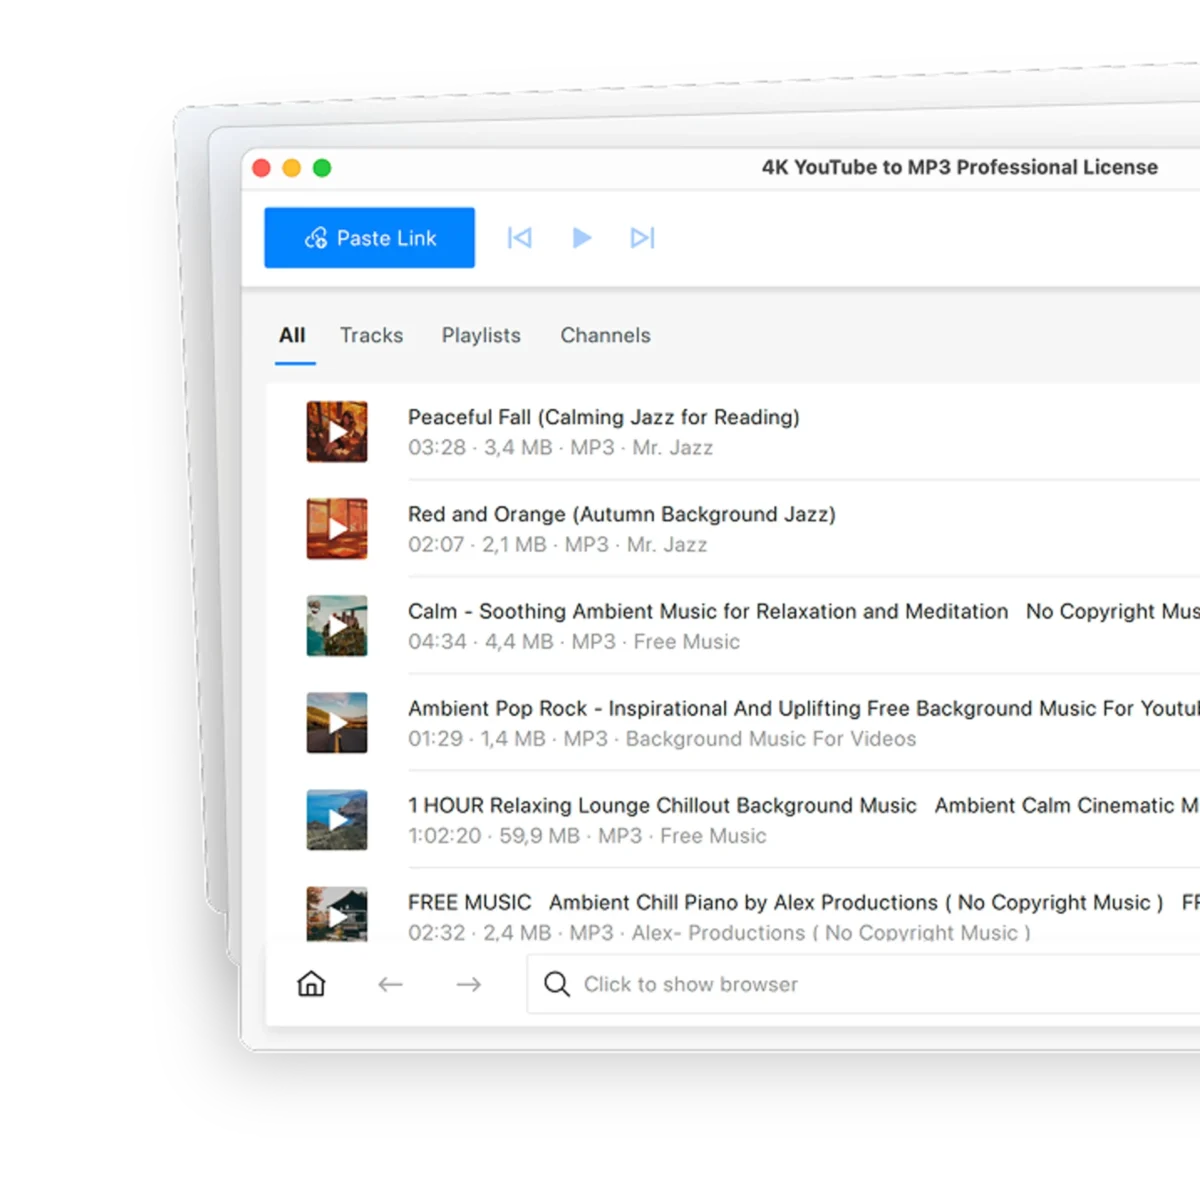This screenshot has height=1200, width=1200.
Task: Navigate forward with the right arrow
Action: click(x=468, y=984)
